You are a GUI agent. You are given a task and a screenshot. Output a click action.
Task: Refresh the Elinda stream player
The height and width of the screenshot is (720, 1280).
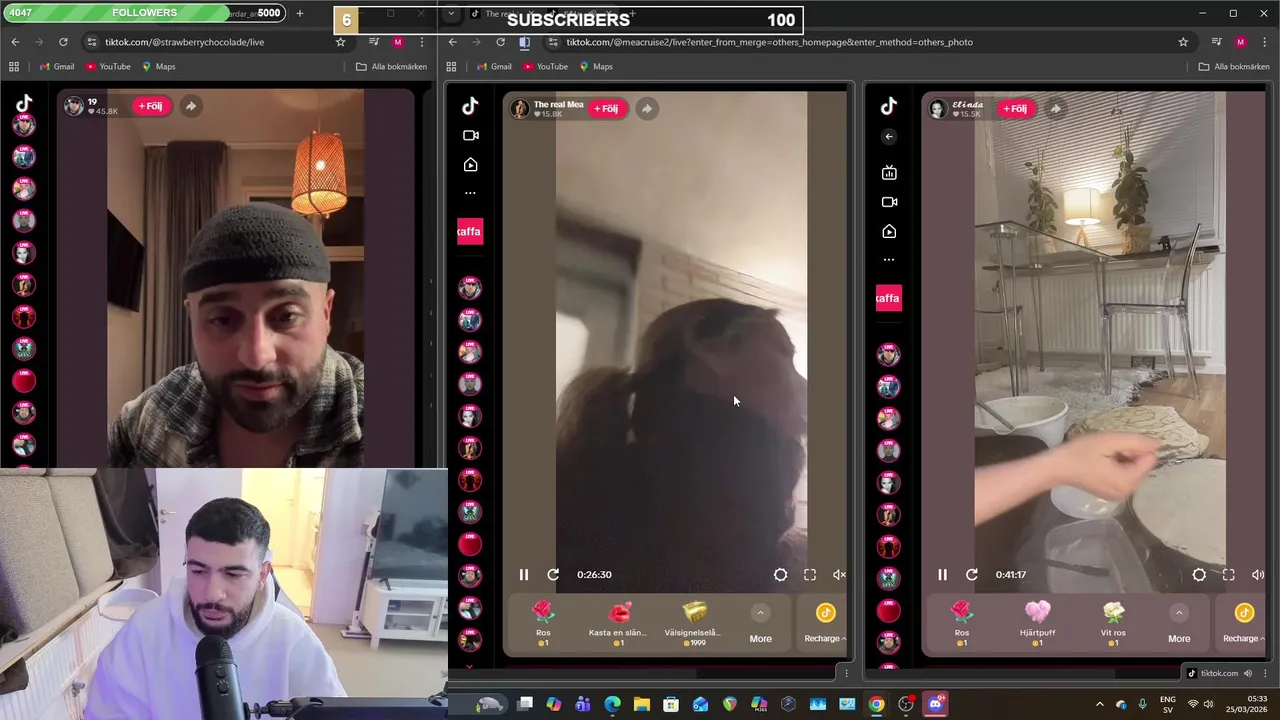972,575
